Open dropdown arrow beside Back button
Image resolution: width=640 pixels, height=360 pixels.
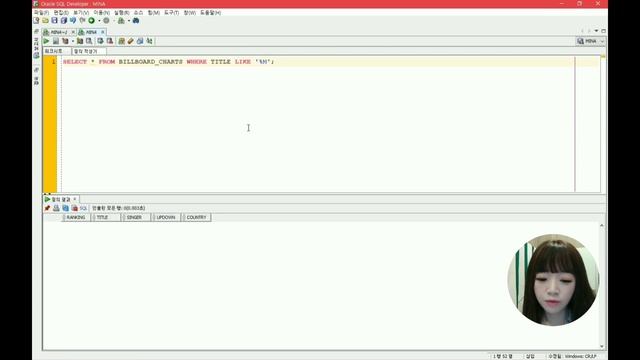tap(99, 21)
